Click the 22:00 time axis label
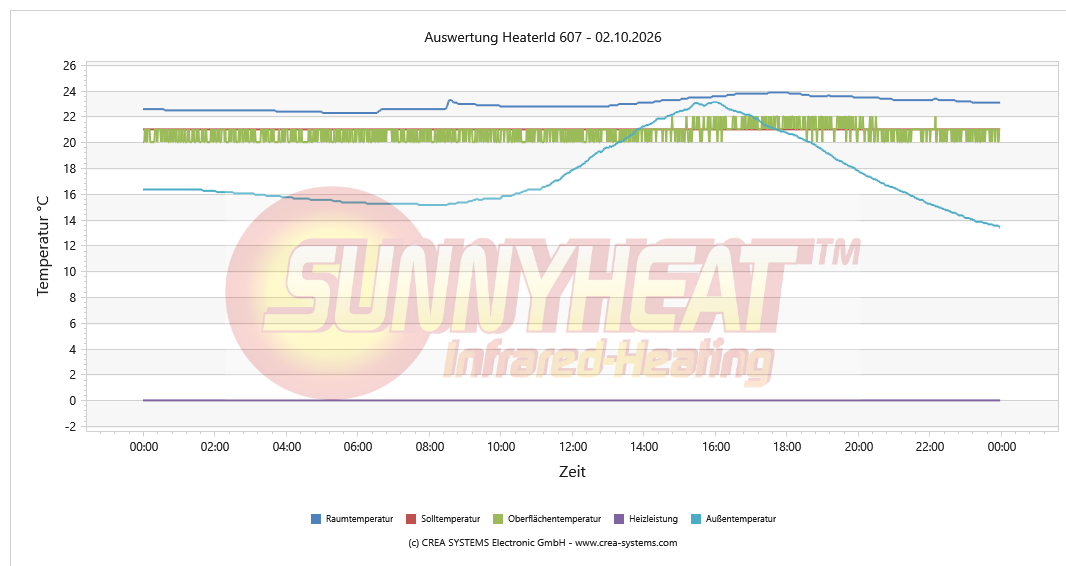This screenshot has height=566, width=1066. pos(930,447)
